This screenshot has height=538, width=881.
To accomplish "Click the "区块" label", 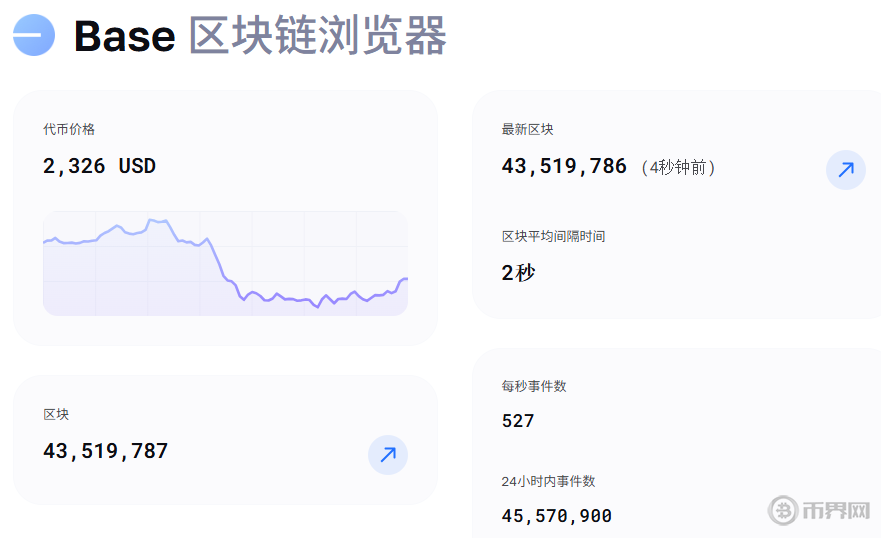I will click(56, 414).
